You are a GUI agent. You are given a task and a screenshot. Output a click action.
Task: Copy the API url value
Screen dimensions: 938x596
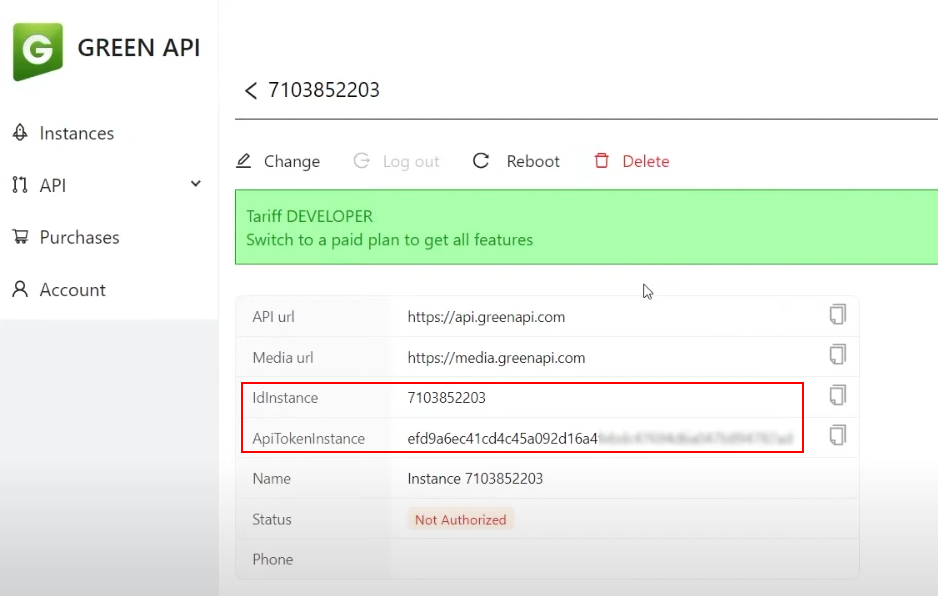click(838, 314)
